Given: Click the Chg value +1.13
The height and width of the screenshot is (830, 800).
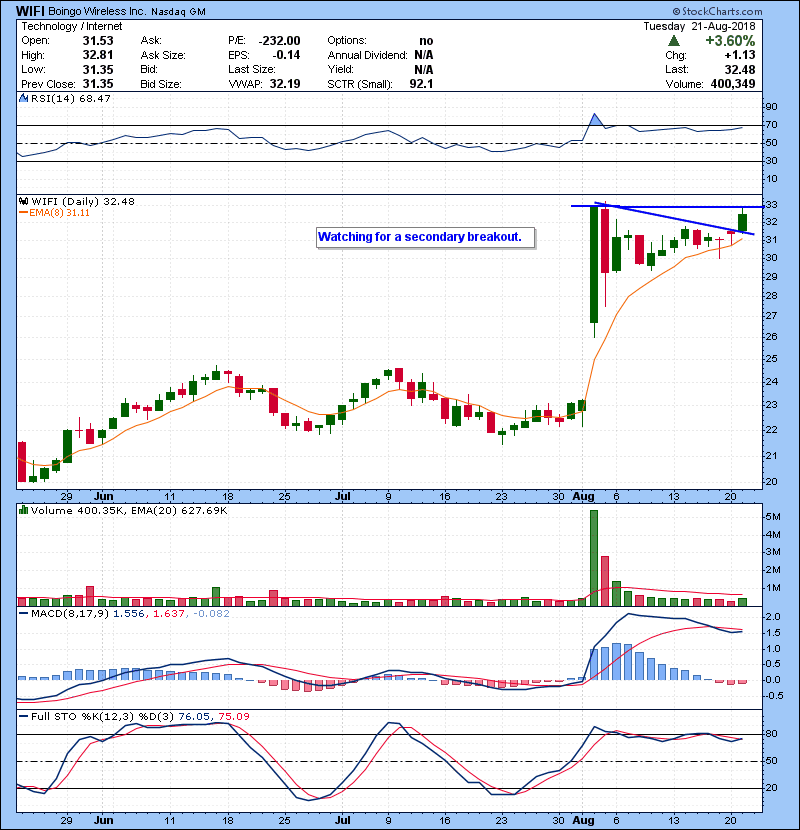Looking at the screenshot, I should (x=740, y=55).
